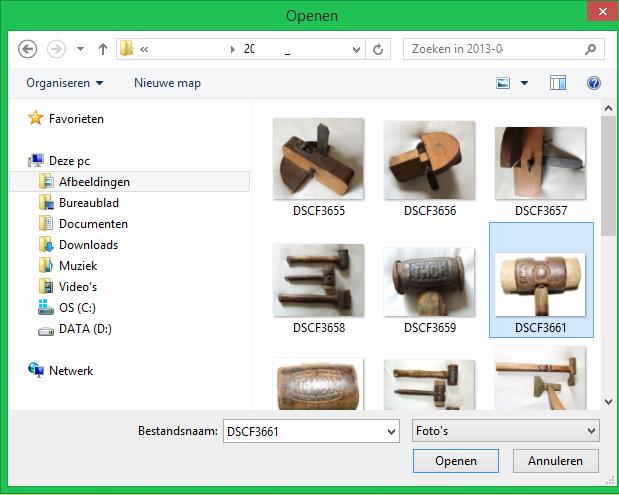Expand the Bestandsnaam dropdown arrow
The image size is (619, 495).
[x=391, y=431]
